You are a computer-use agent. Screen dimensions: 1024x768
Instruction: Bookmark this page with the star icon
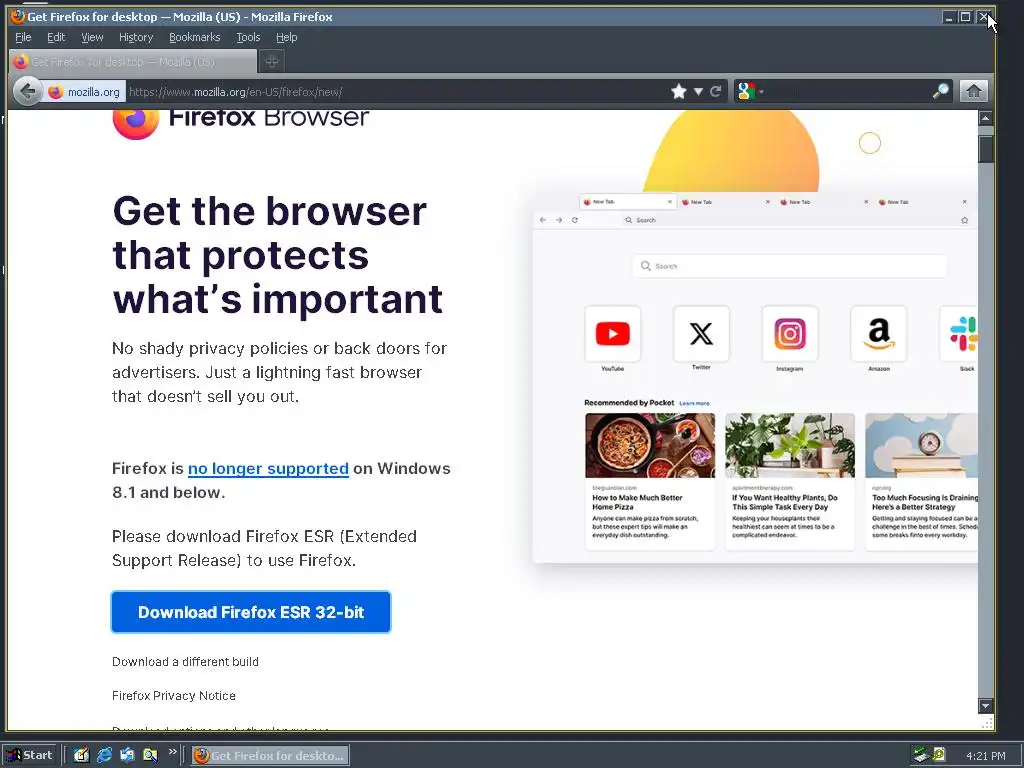[679, 91]
